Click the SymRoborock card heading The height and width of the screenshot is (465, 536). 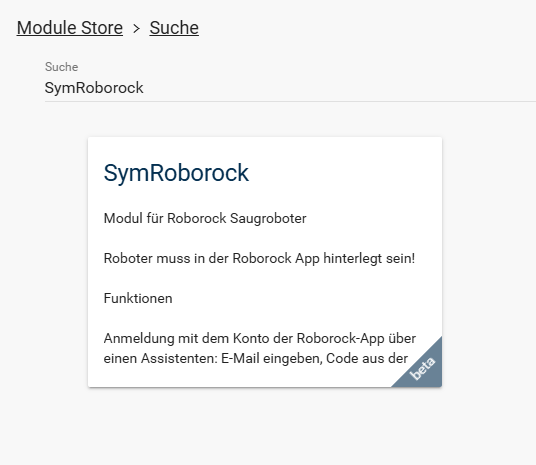176,173
